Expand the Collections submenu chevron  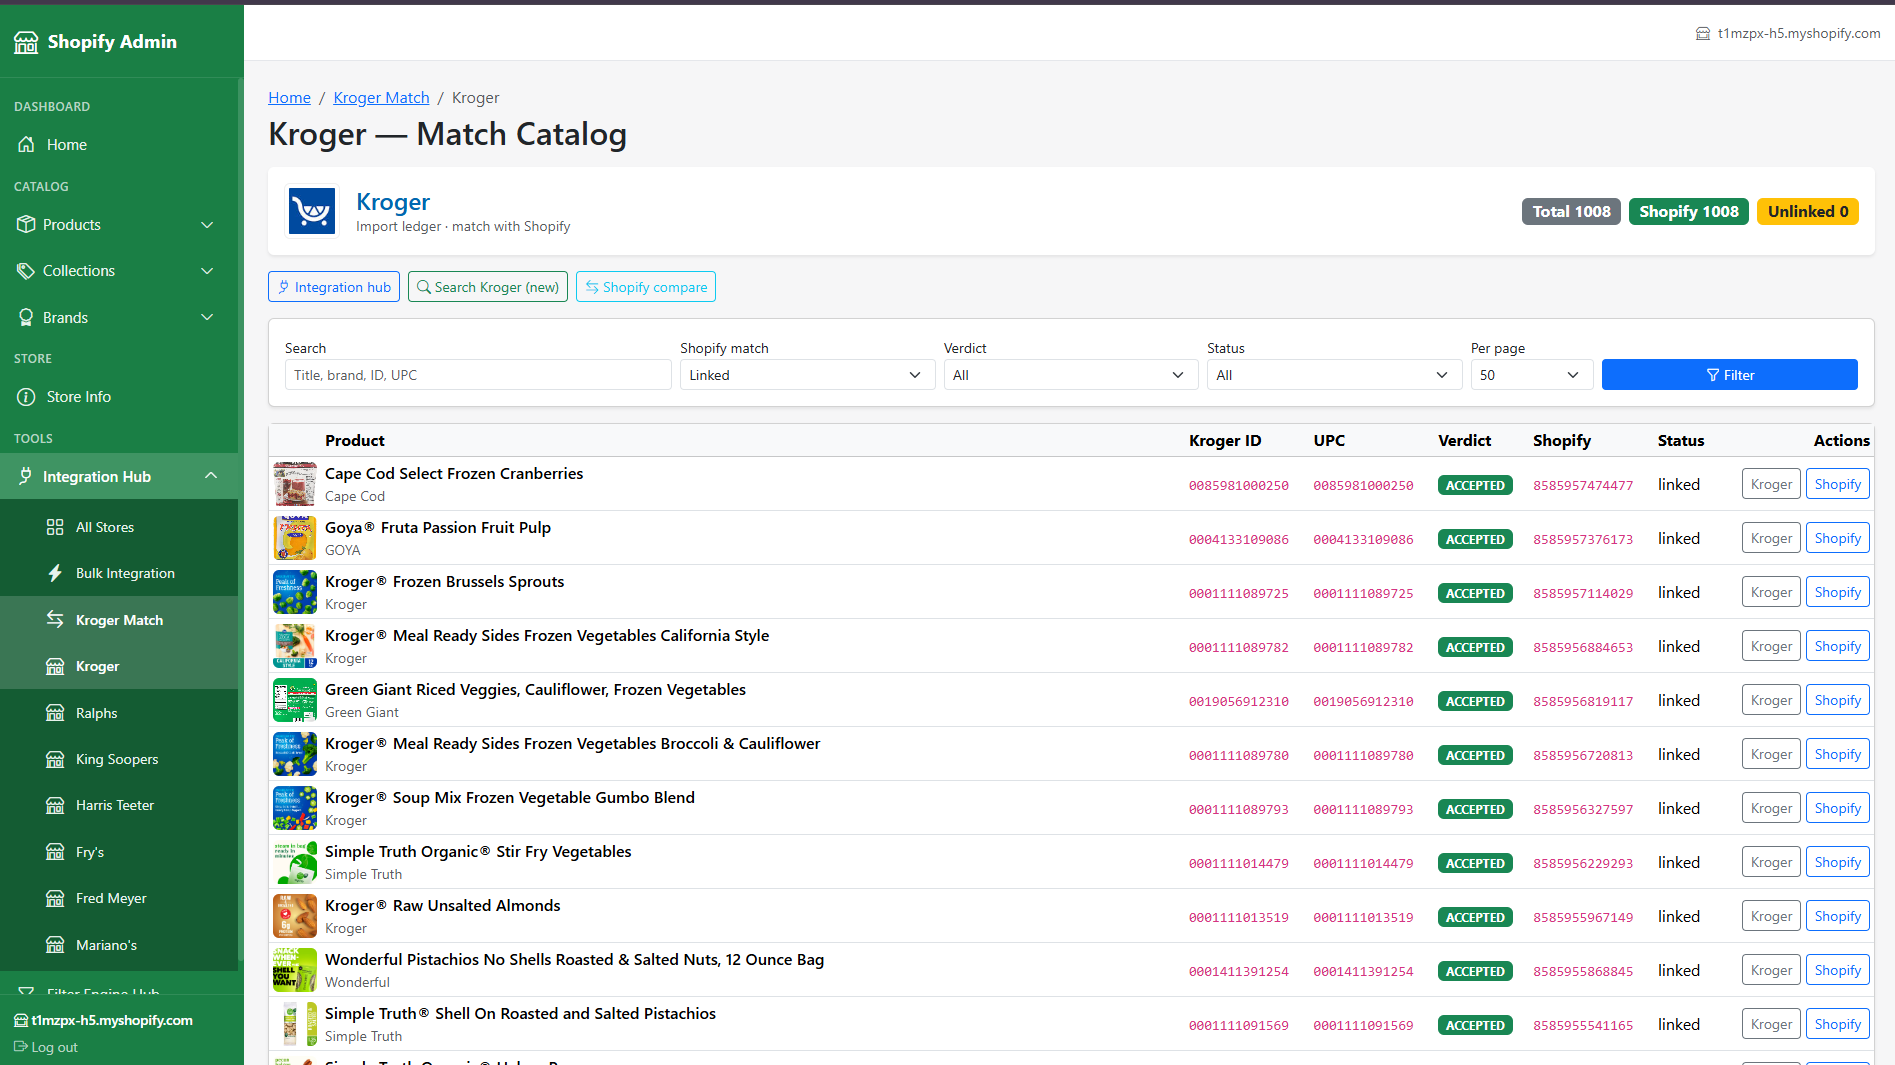coord(207,271)
